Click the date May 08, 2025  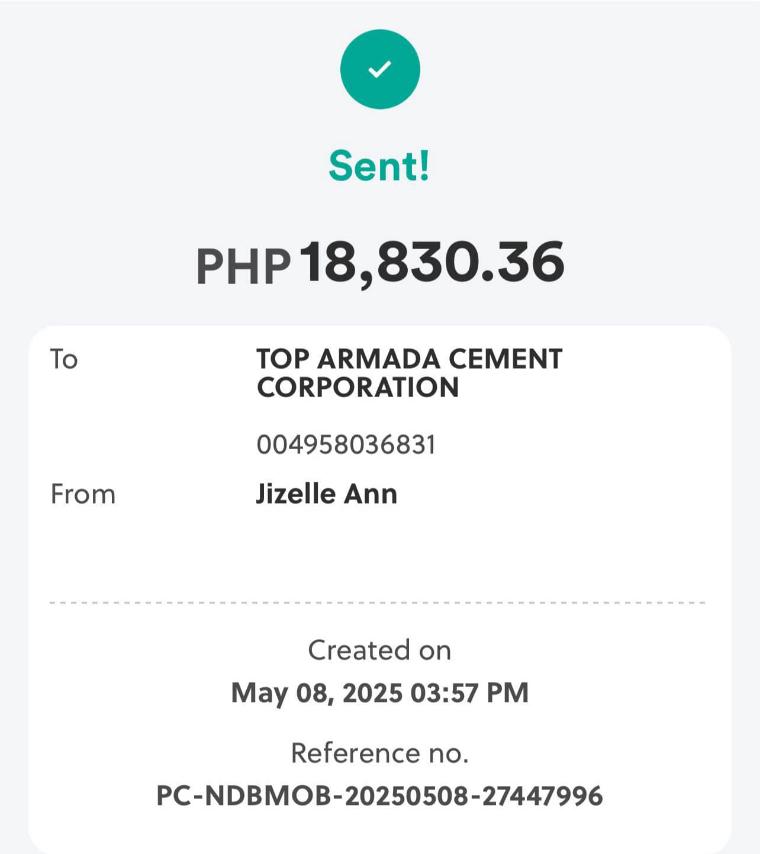pyautogui.click(x=317, y=692)
